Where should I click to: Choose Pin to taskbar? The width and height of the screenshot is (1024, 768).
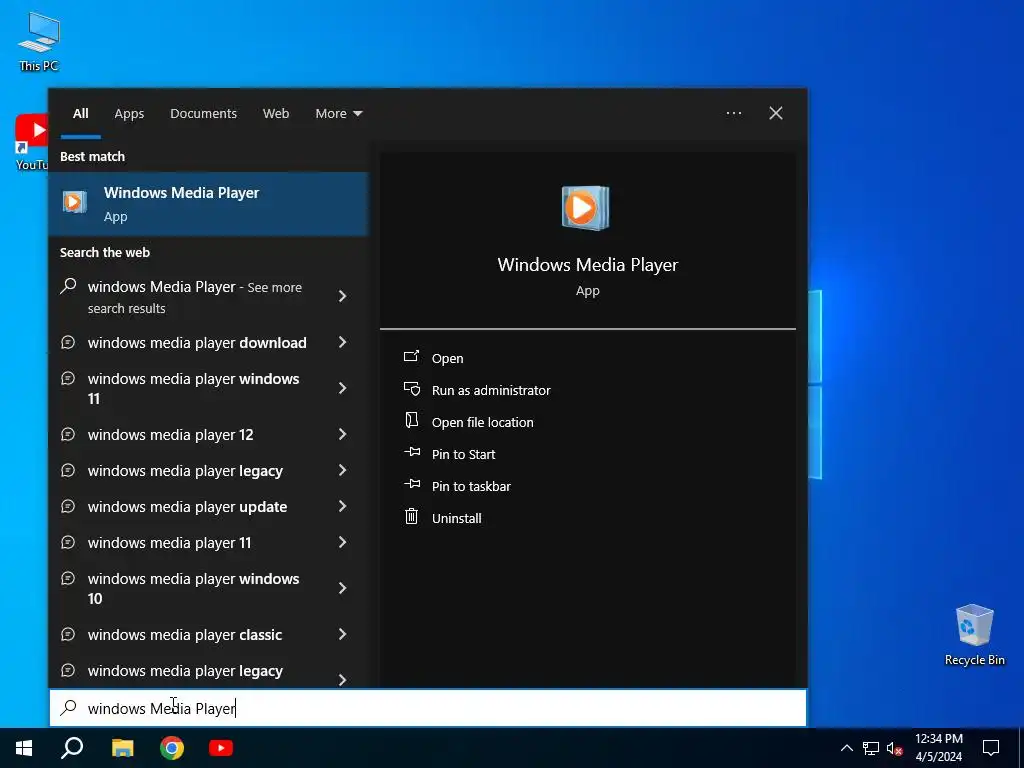pyautogui.click(x=472, y=486)
